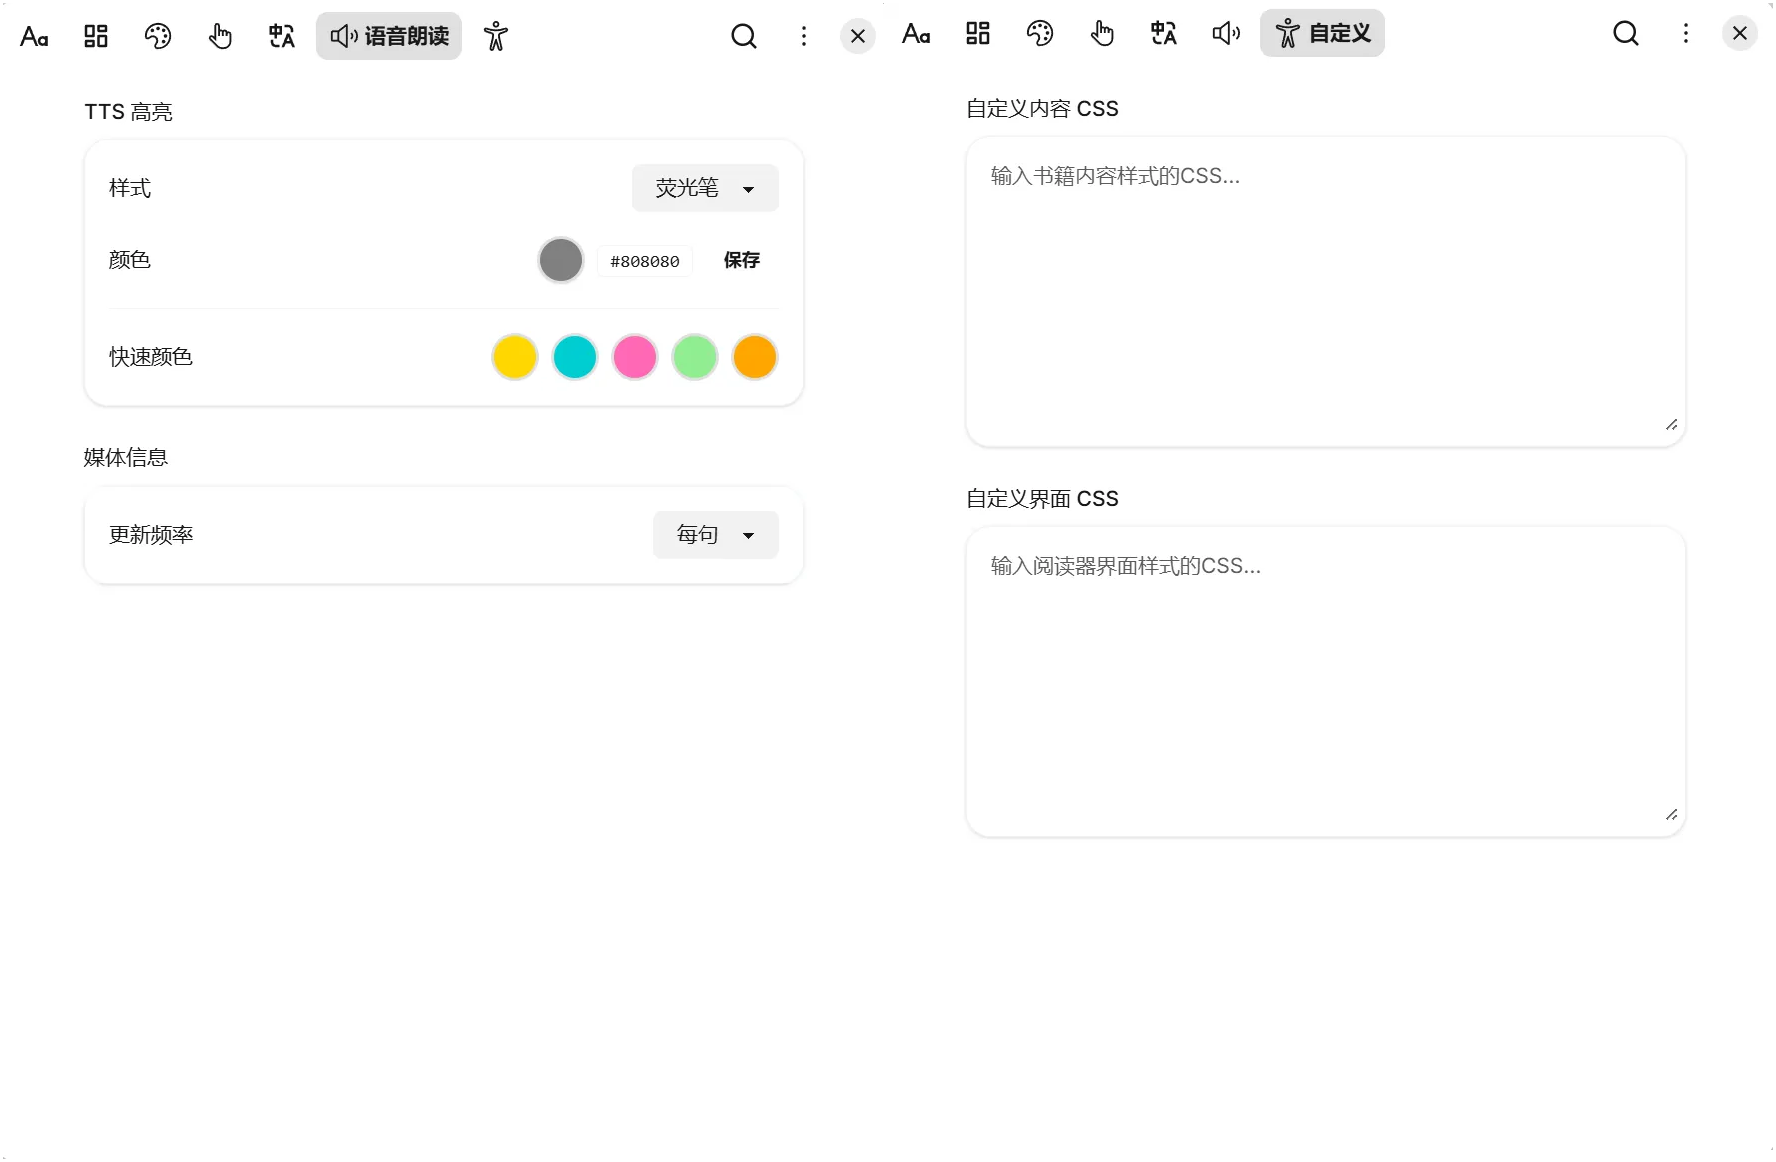Focus the 自定义内容 CSS text area
The height and width of the screenshot is (1162, 1776).
click(1325, 292)
